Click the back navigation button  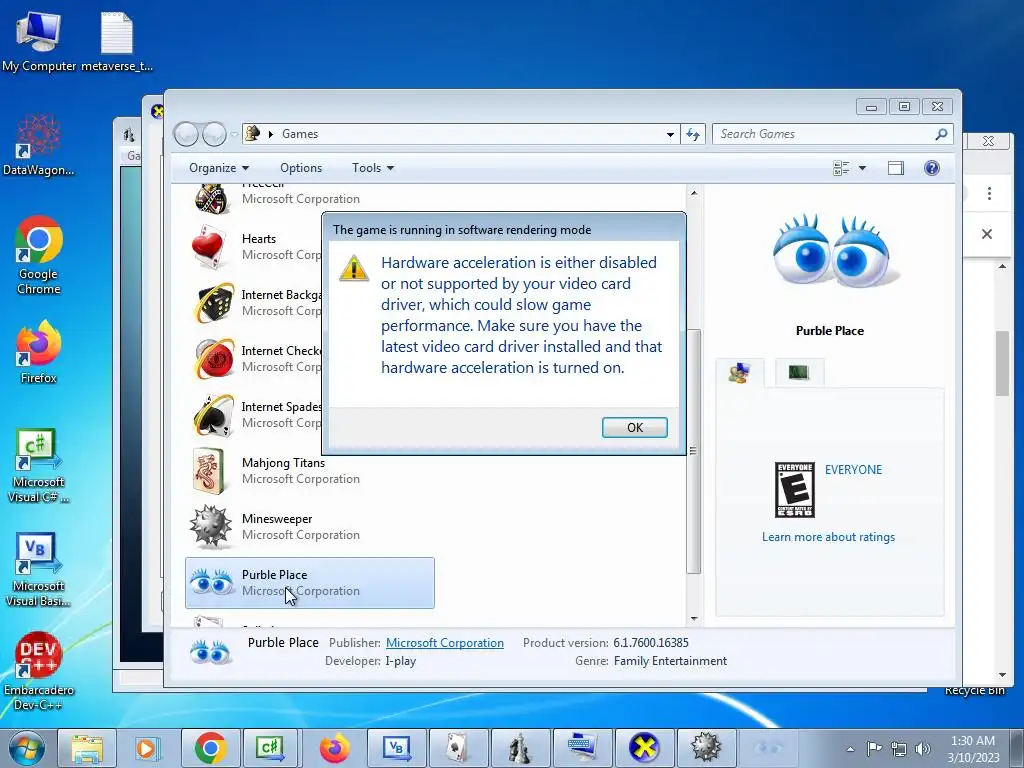click(186, 135)
